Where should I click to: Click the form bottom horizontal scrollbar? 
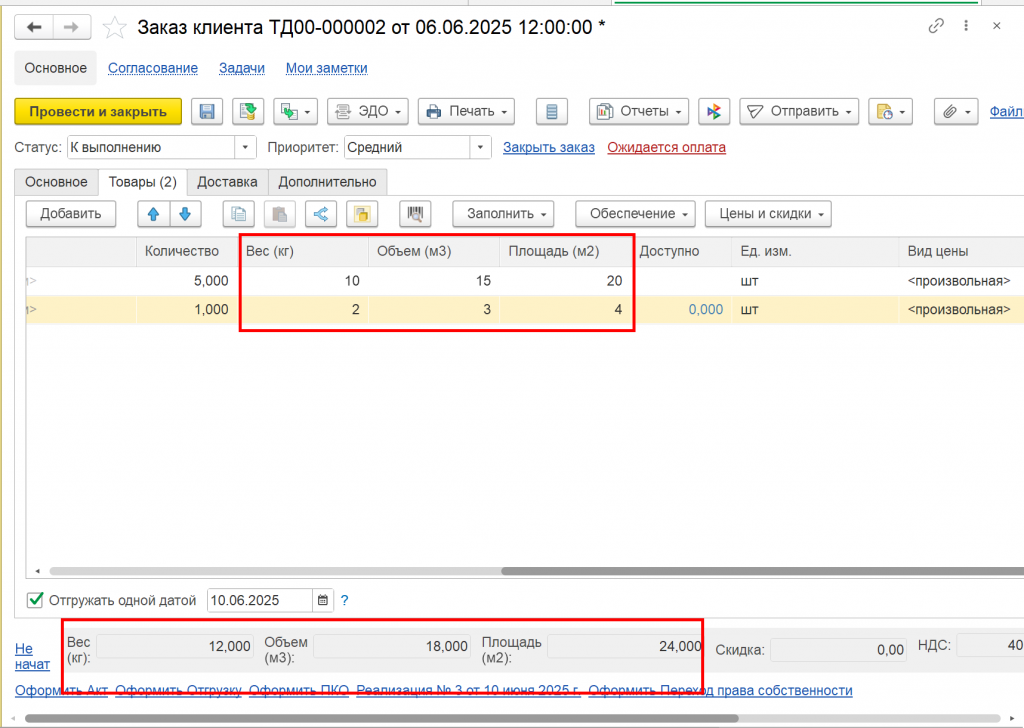(x=381, y=718)
